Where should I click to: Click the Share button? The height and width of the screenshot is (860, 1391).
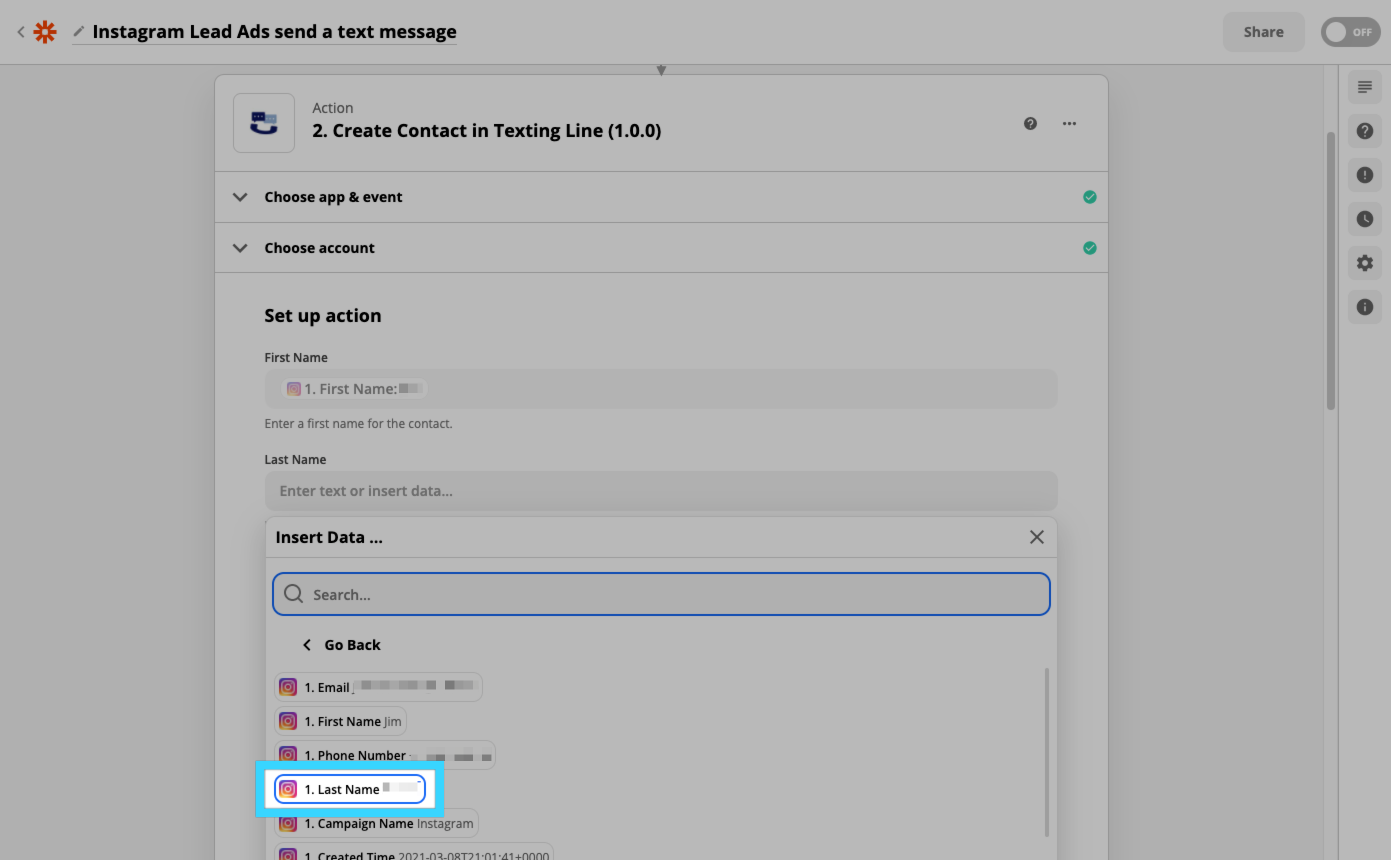click(x=1263, y=31)
